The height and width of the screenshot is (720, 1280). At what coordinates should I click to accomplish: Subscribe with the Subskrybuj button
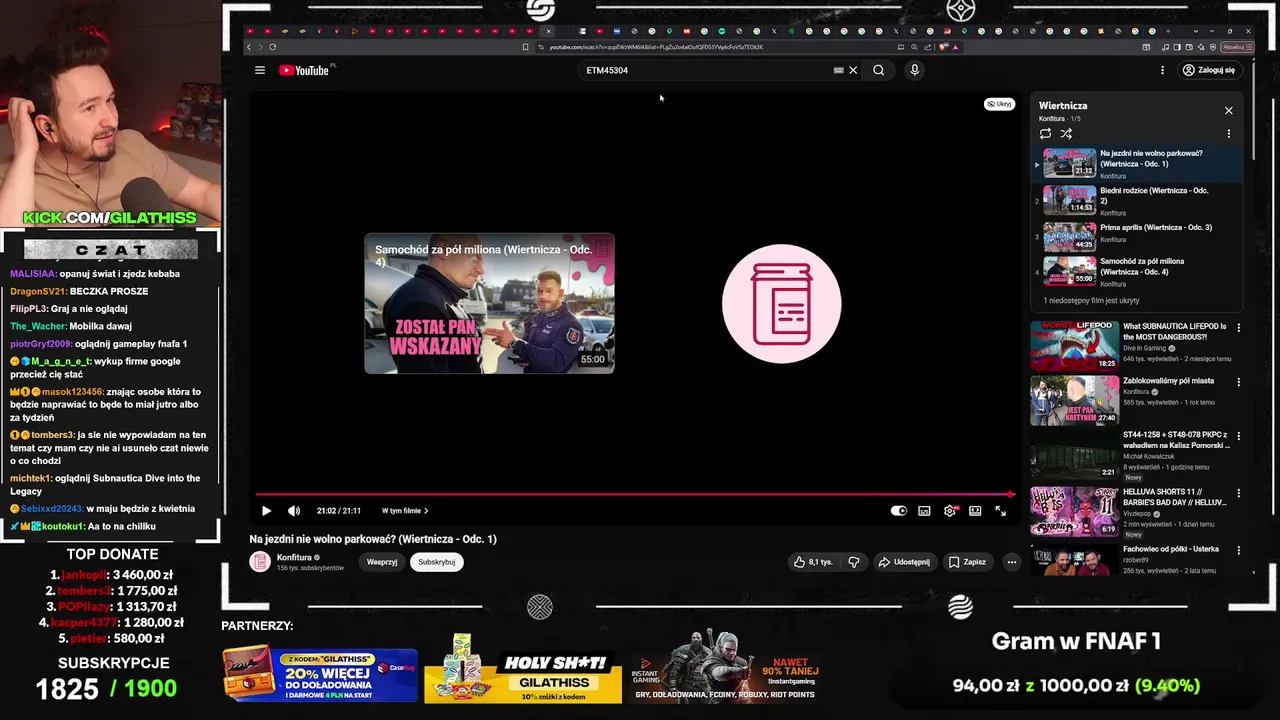click(437, 562)
